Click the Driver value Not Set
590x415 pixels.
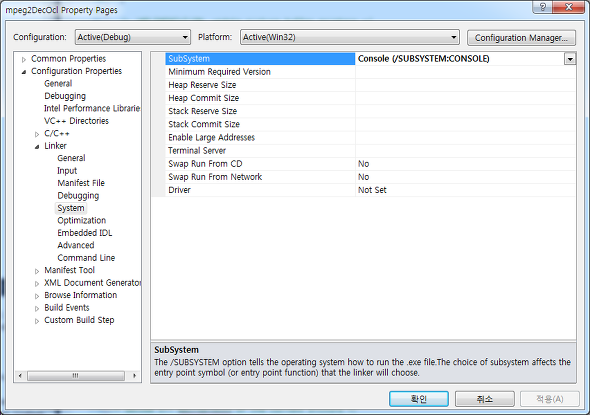click(x=372, y=190)
